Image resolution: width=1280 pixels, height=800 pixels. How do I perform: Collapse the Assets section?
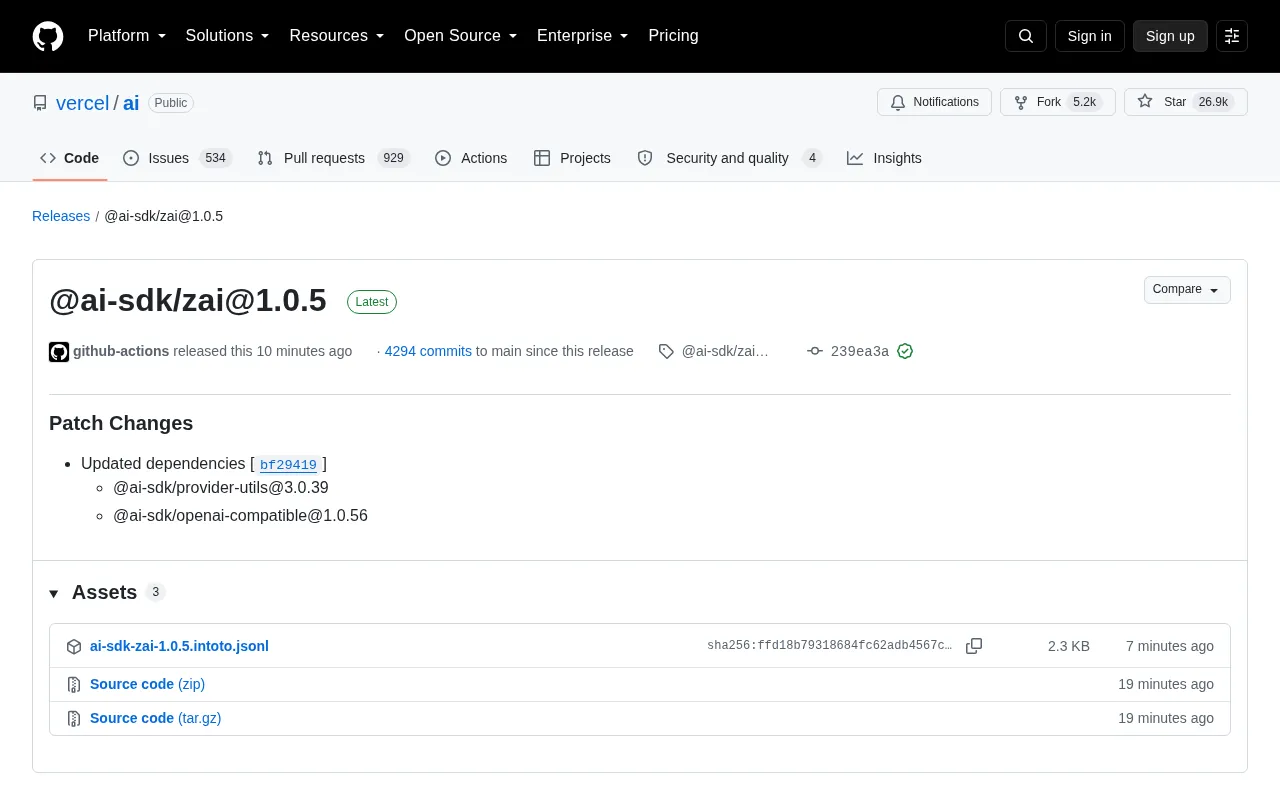pyautogui.click(x=54, y=593)
